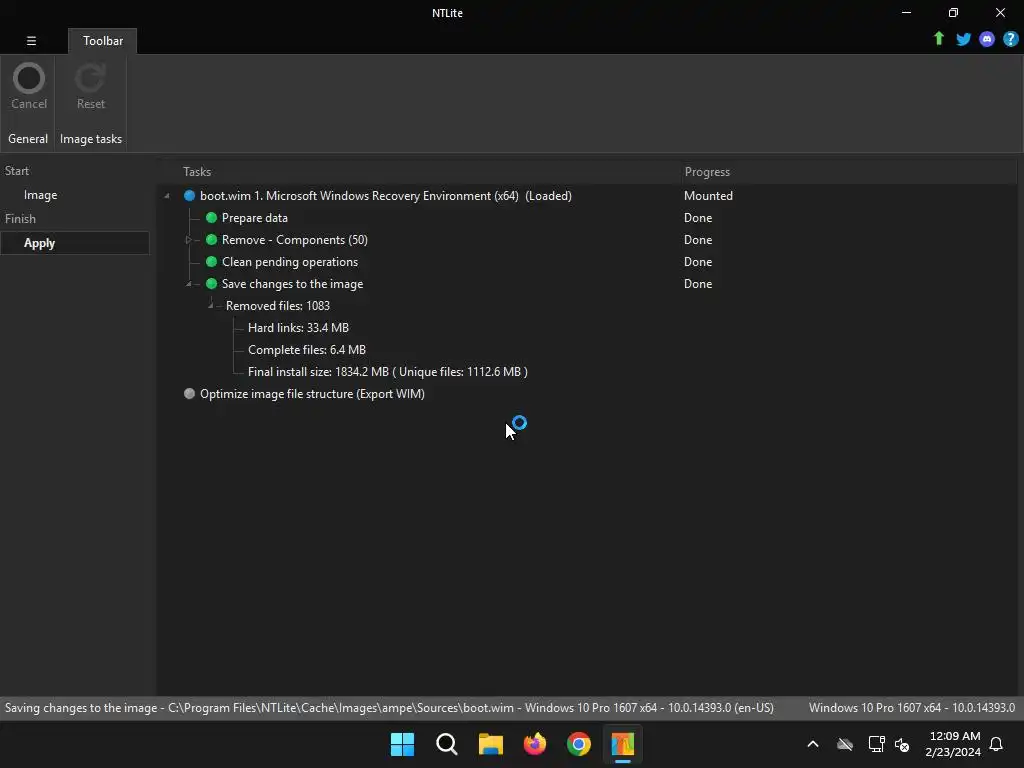This screenshot has width=1024, height=768.
Task: Click the OneDrive cloud tray icon
Action: (x=845, y=744)
